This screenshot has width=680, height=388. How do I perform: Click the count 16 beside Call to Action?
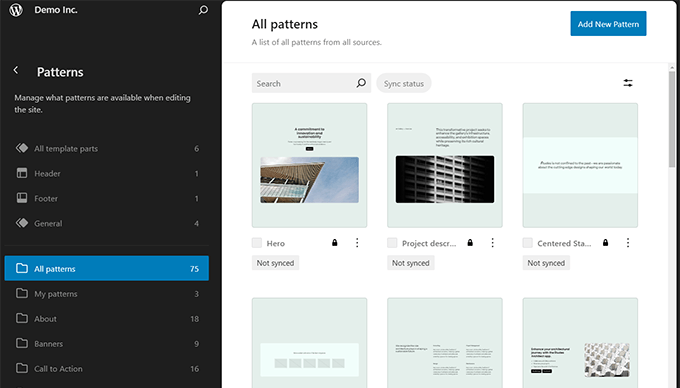(x=194, y=368)
